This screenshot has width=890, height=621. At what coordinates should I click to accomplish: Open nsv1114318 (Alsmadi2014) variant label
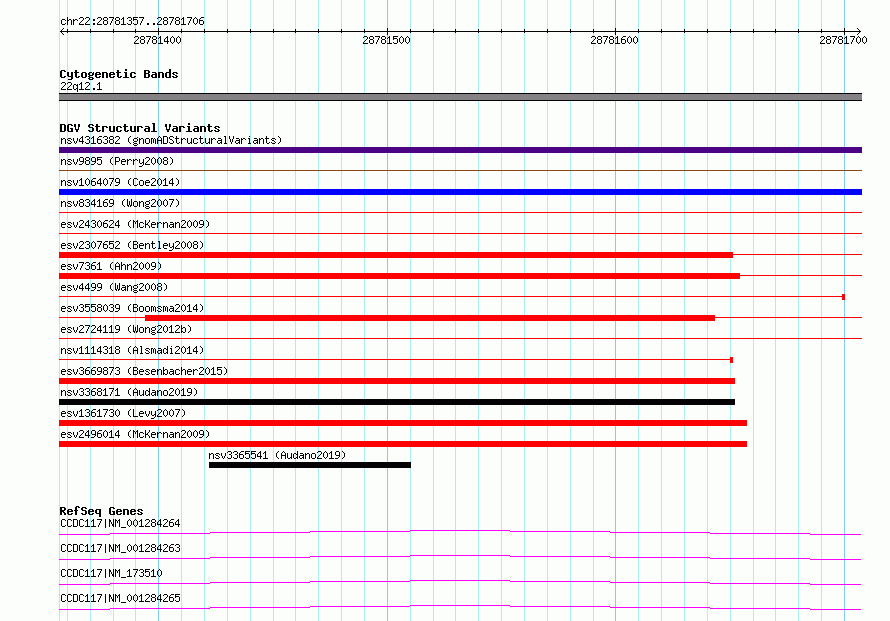tap(132, 350)
